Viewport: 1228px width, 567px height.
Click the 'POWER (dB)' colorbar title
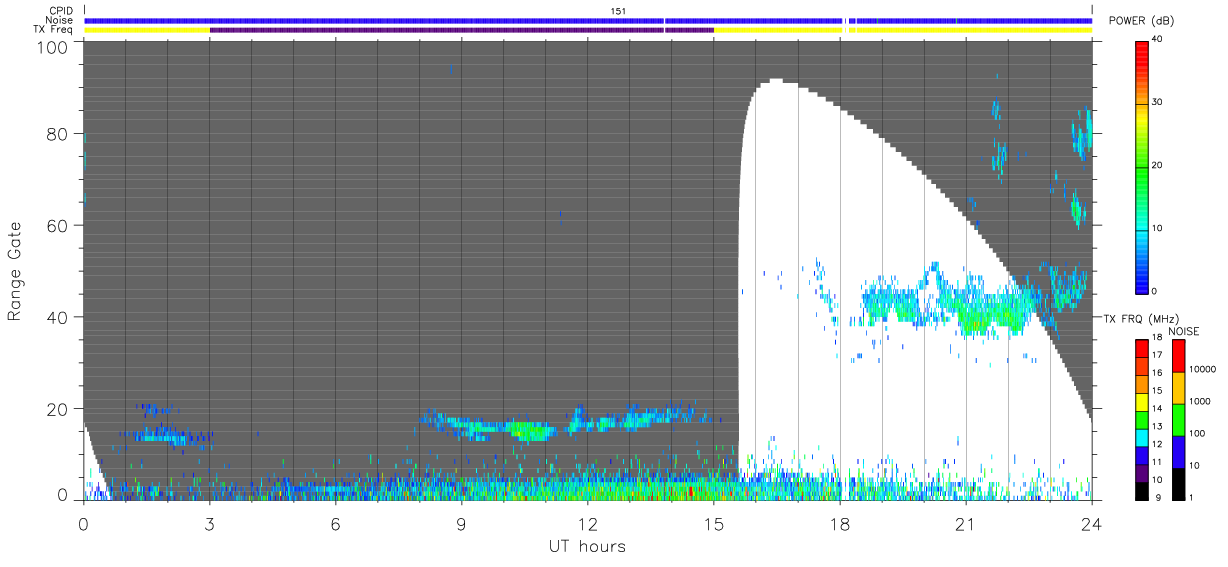click(x=1141, y=21)
